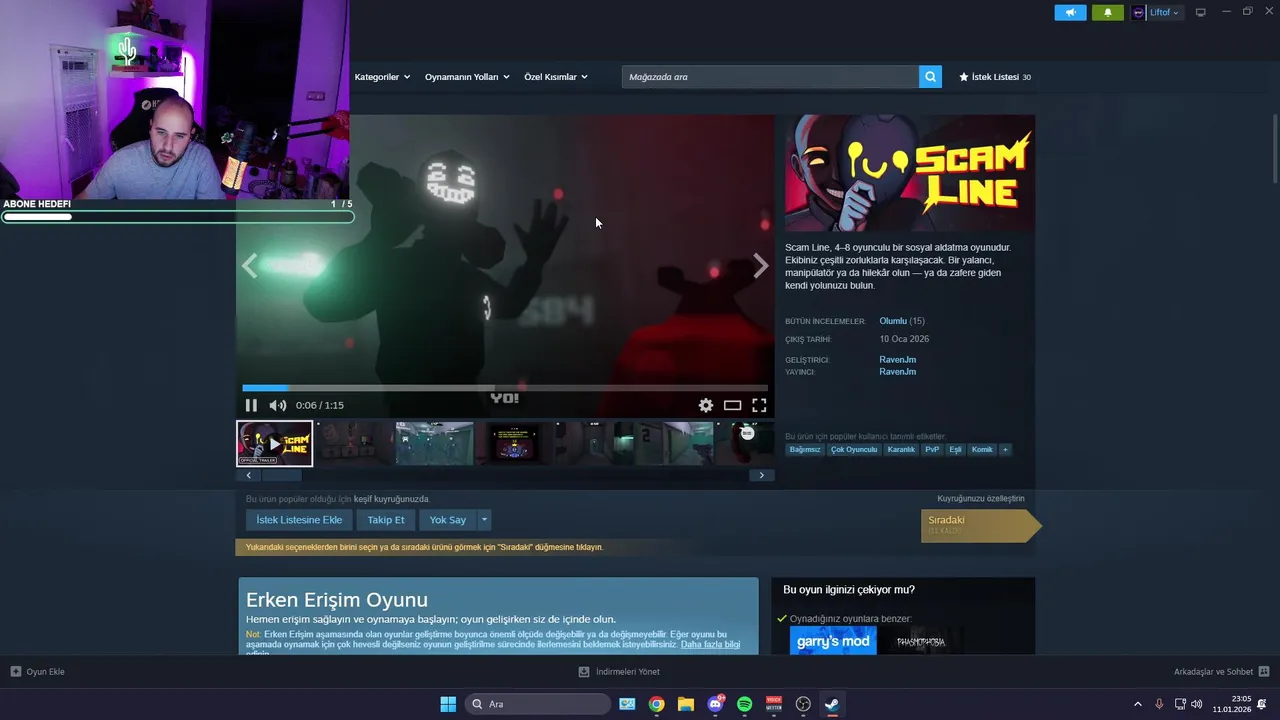The height and width of the screenshot is (720, 1280).
Task: Open developer RavenJm link
Action: (x=898, y=360)
